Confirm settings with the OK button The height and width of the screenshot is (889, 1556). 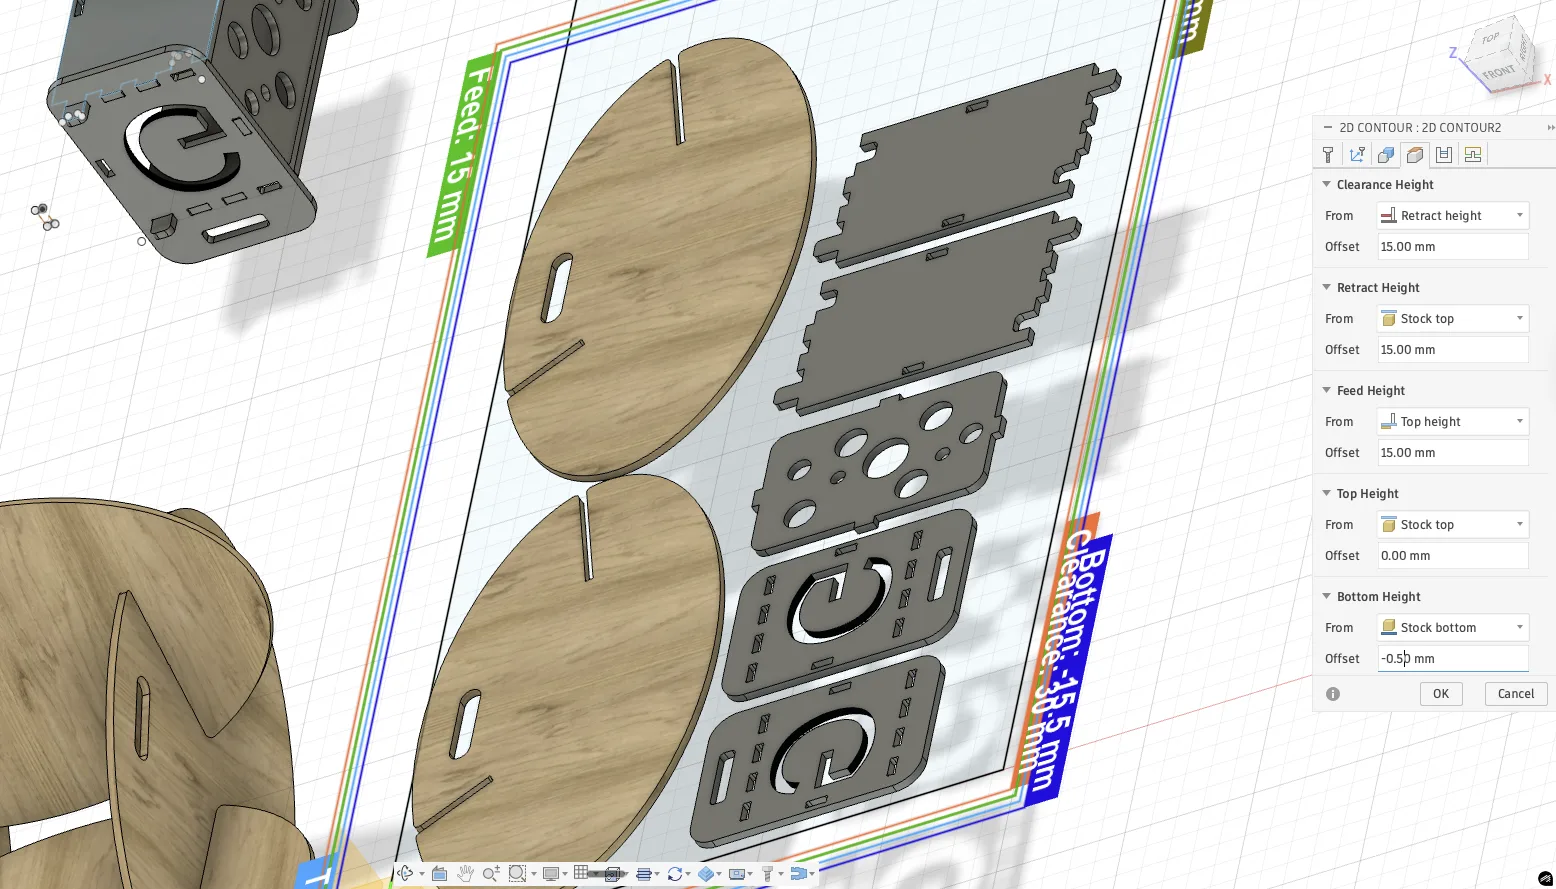pyautogui.click(x=1440, y=693)
